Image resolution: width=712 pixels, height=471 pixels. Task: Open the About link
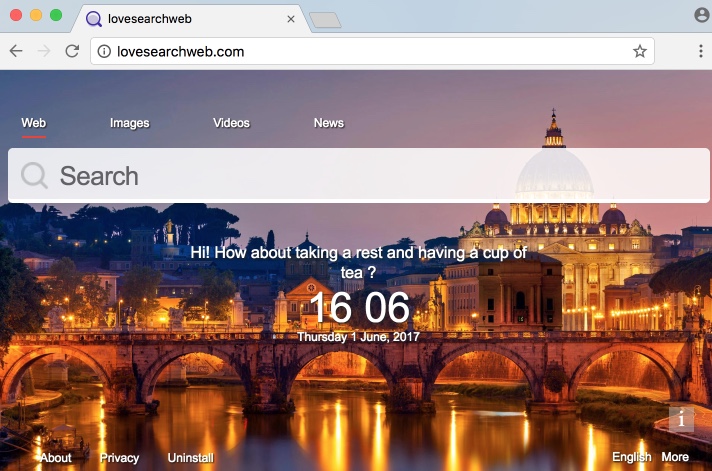[x=56, y=457]
